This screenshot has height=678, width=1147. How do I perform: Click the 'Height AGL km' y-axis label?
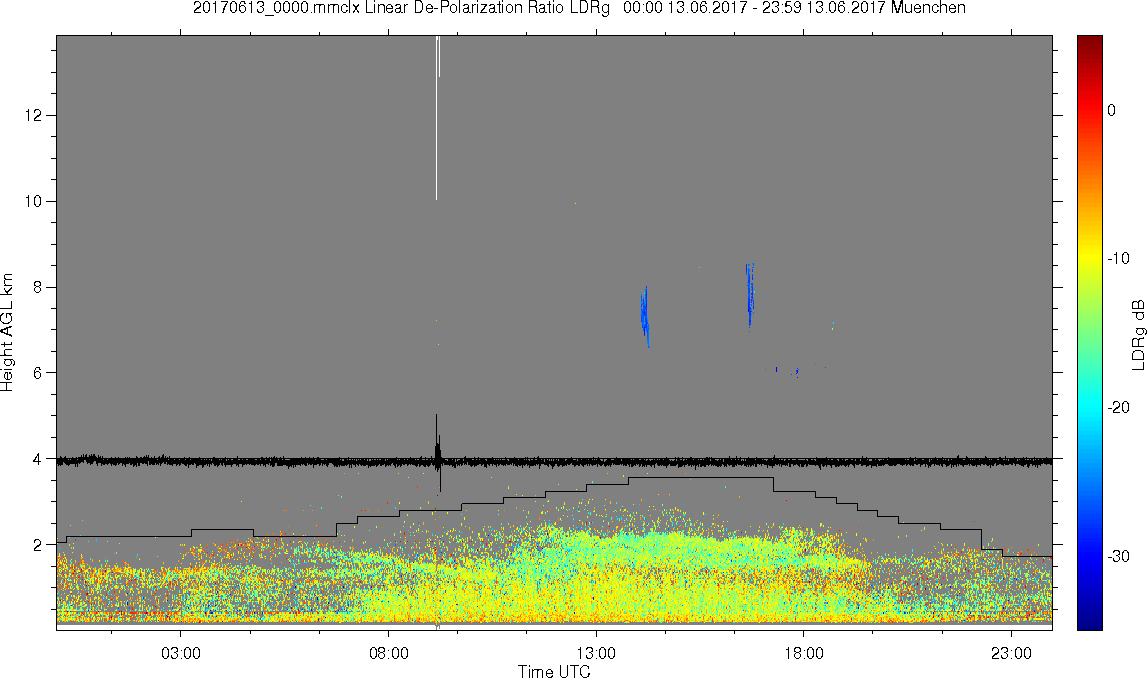(8, 333)
